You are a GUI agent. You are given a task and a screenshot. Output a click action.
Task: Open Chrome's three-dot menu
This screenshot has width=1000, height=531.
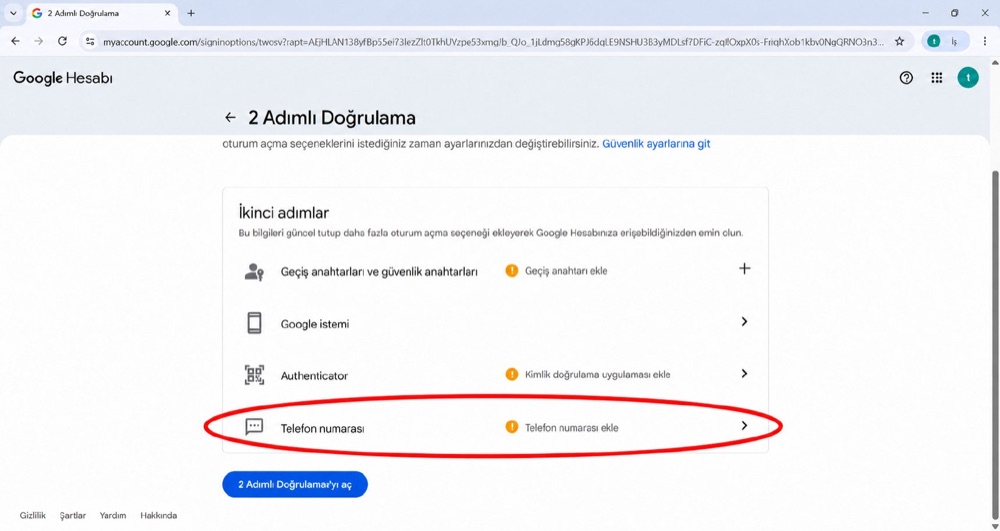(985, 41)
